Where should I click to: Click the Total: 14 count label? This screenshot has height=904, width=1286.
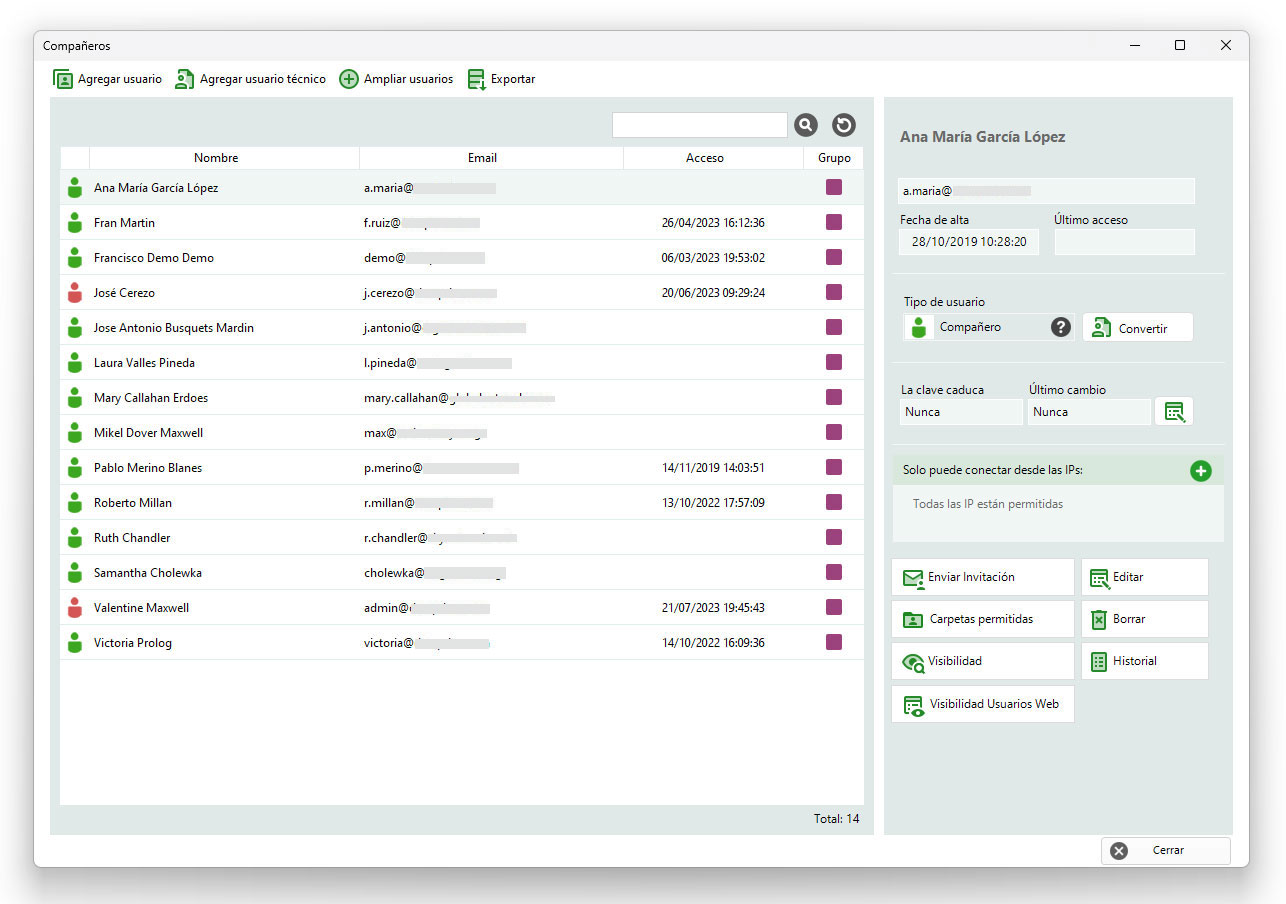(836, 819)
